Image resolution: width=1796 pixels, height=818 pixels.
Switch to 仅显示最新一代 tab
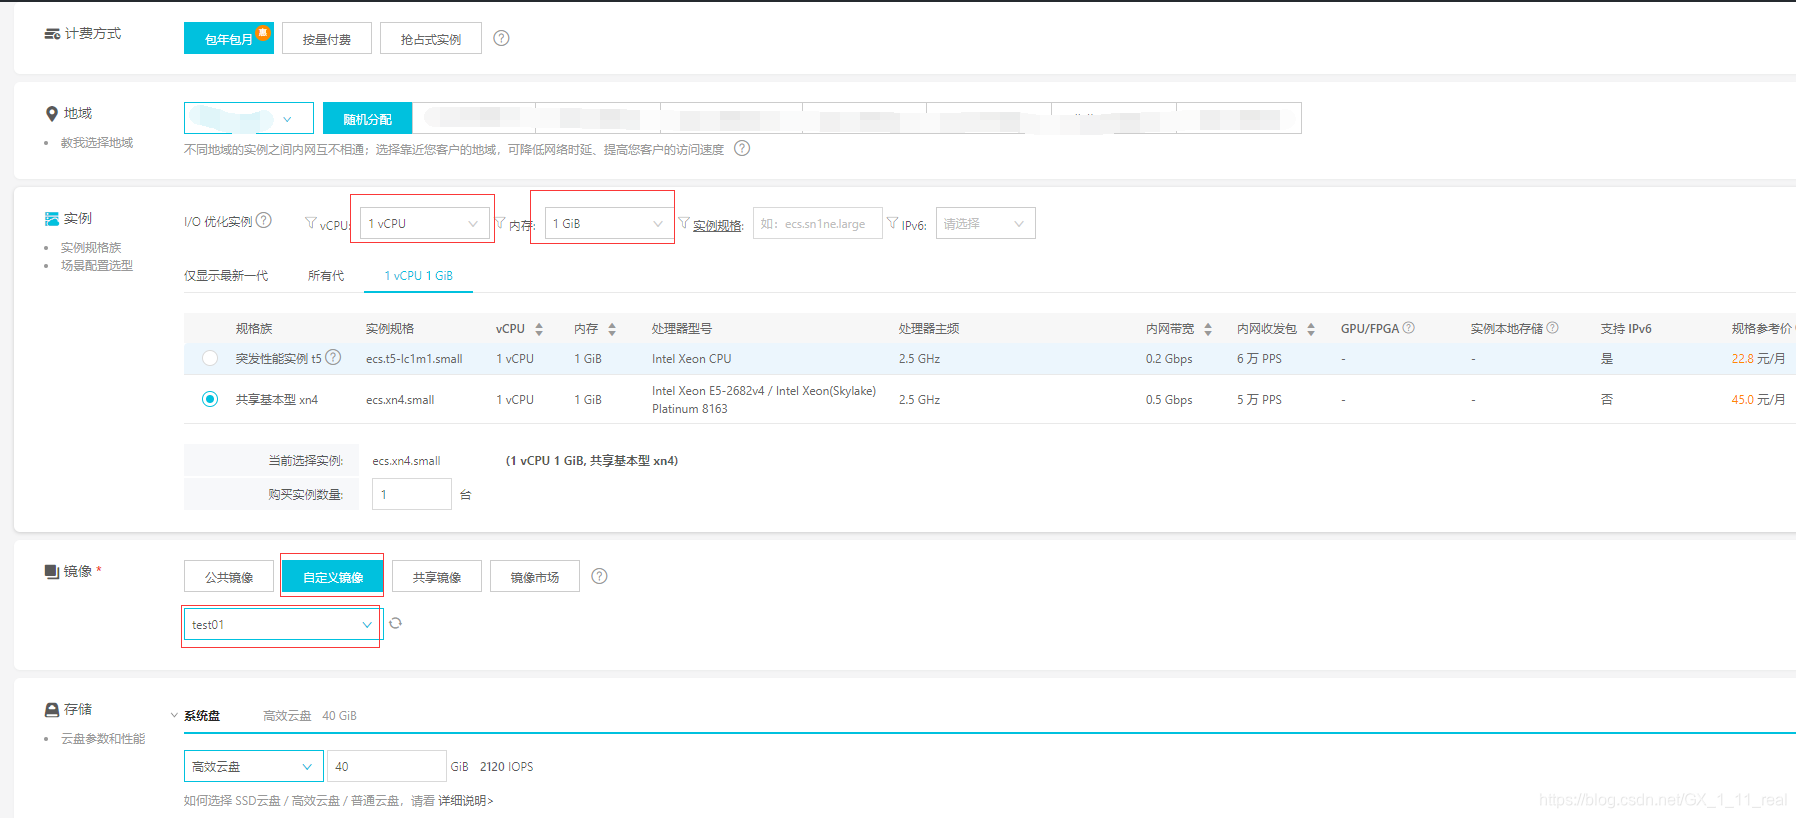(226, 276)
